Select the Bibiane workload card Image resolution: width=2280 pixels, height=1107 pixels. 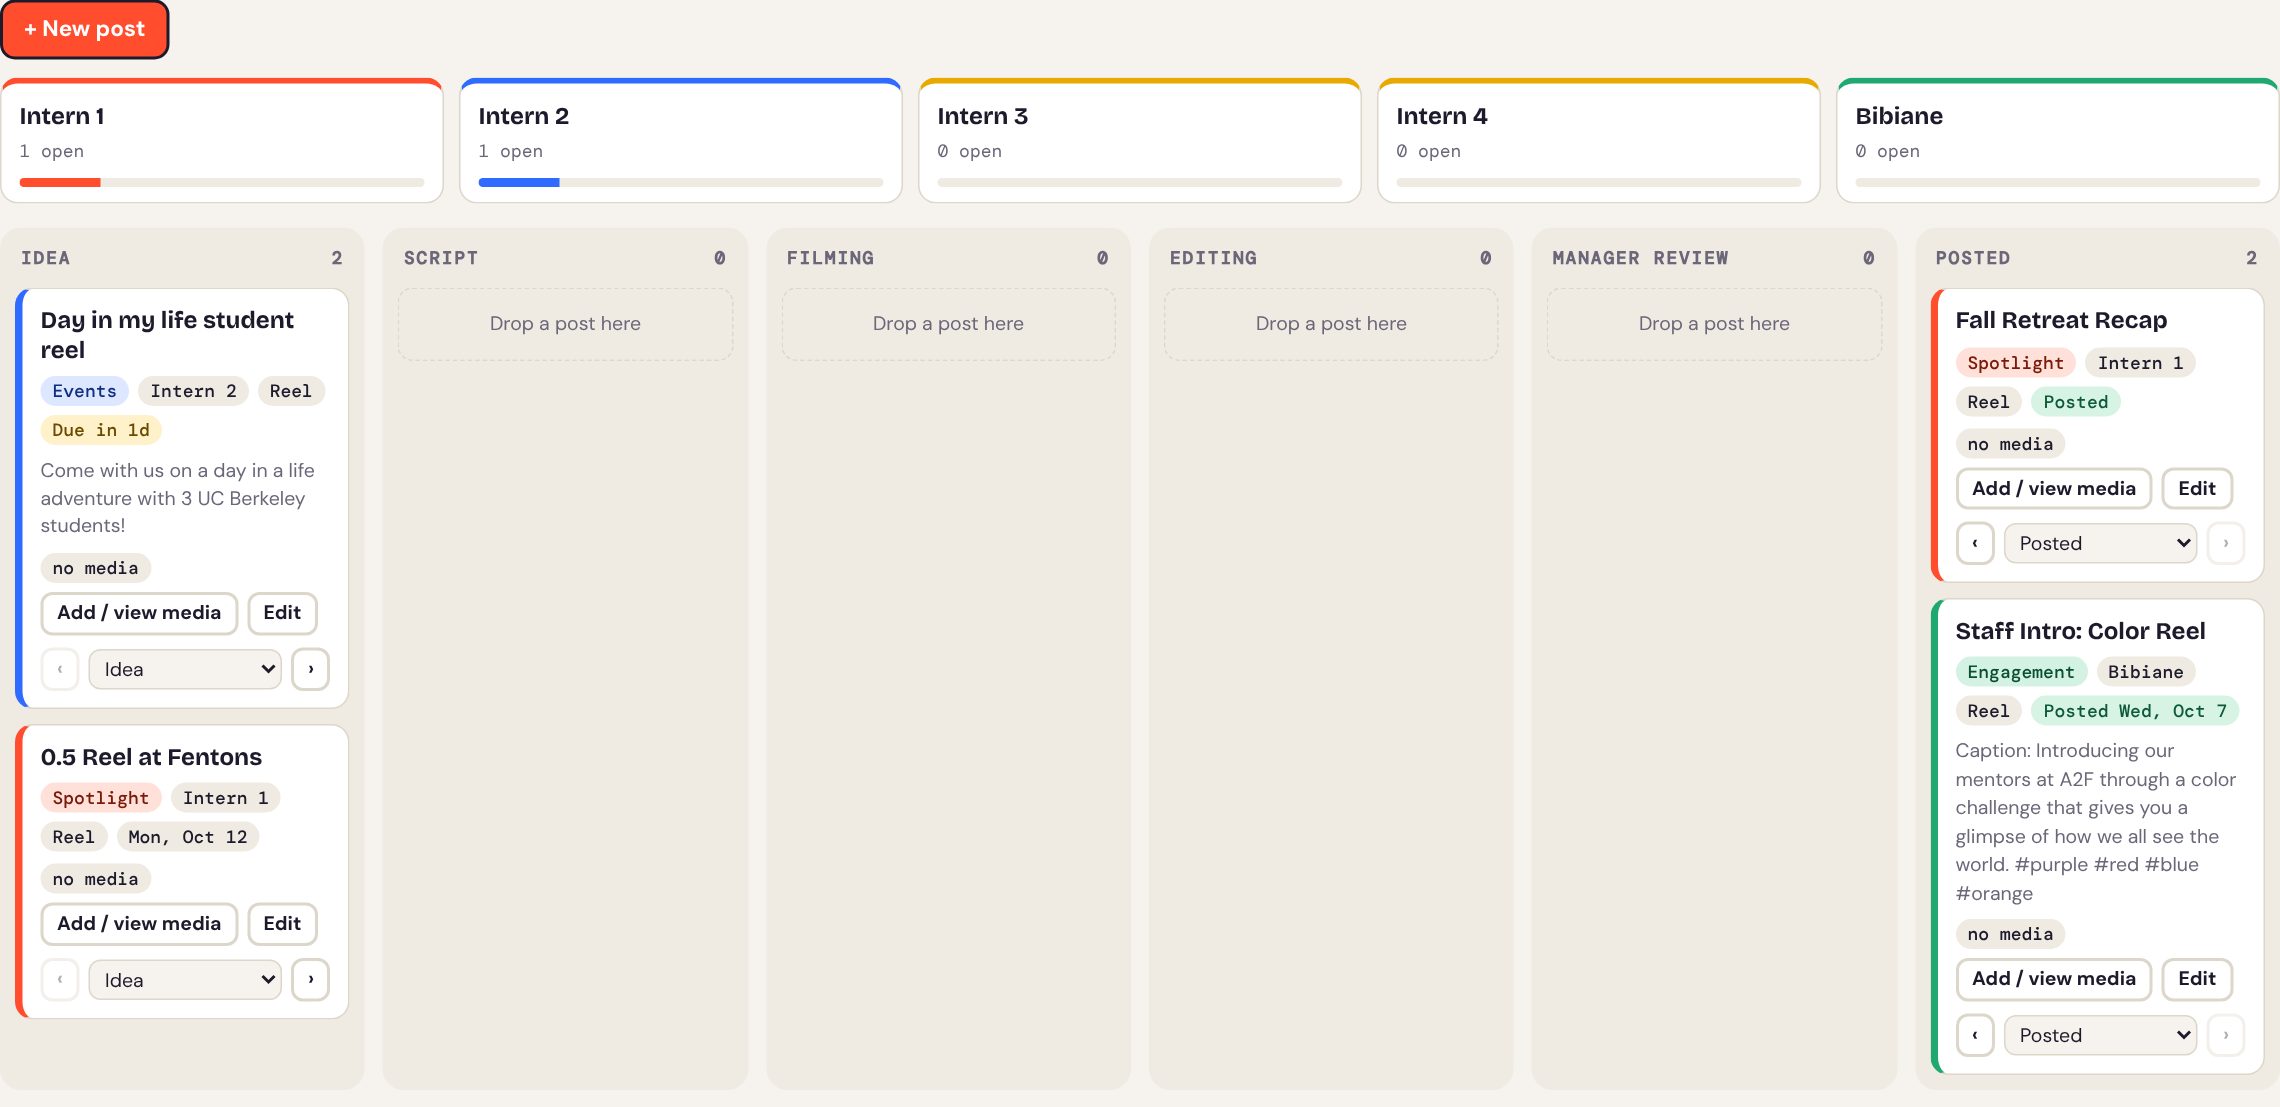pyautogui.click(x=2058, y=141)
